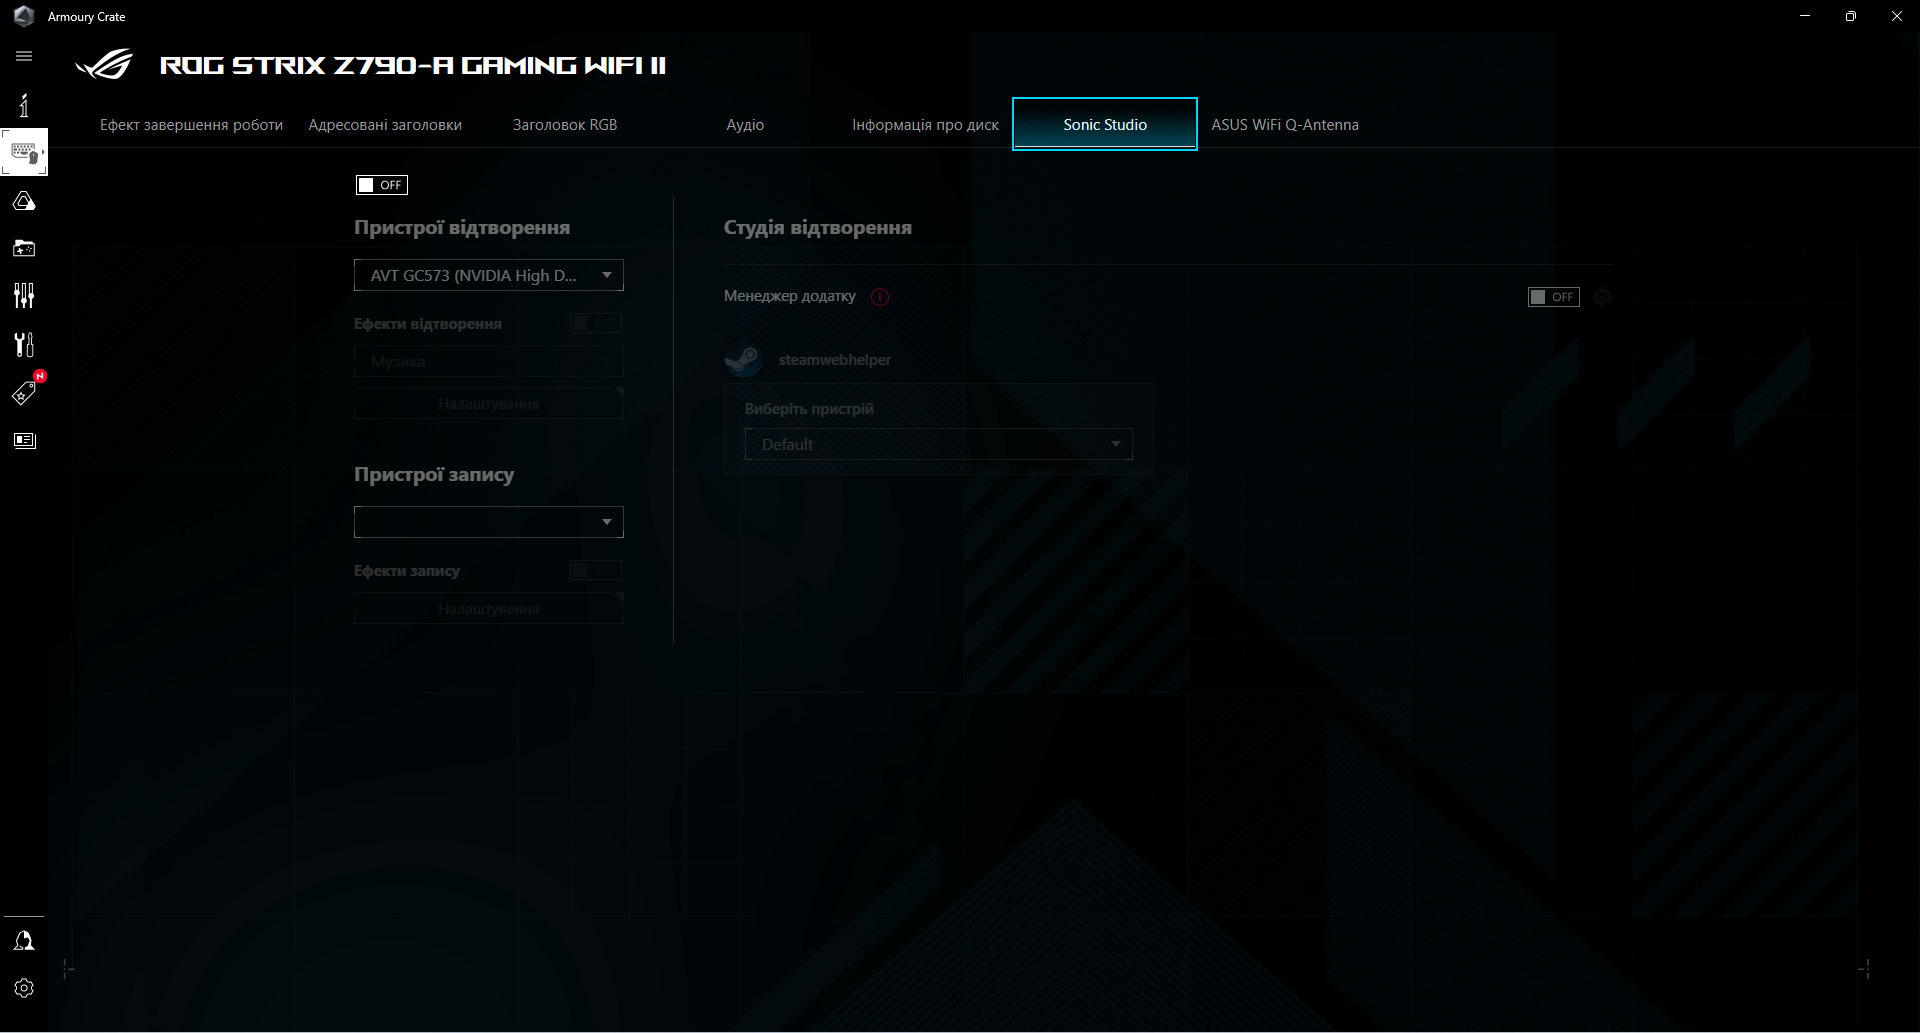Open the game library sidebar icon
The width and height of the screenshot is (1920, 1033).
pyautogui.click(x=24, y=248)
